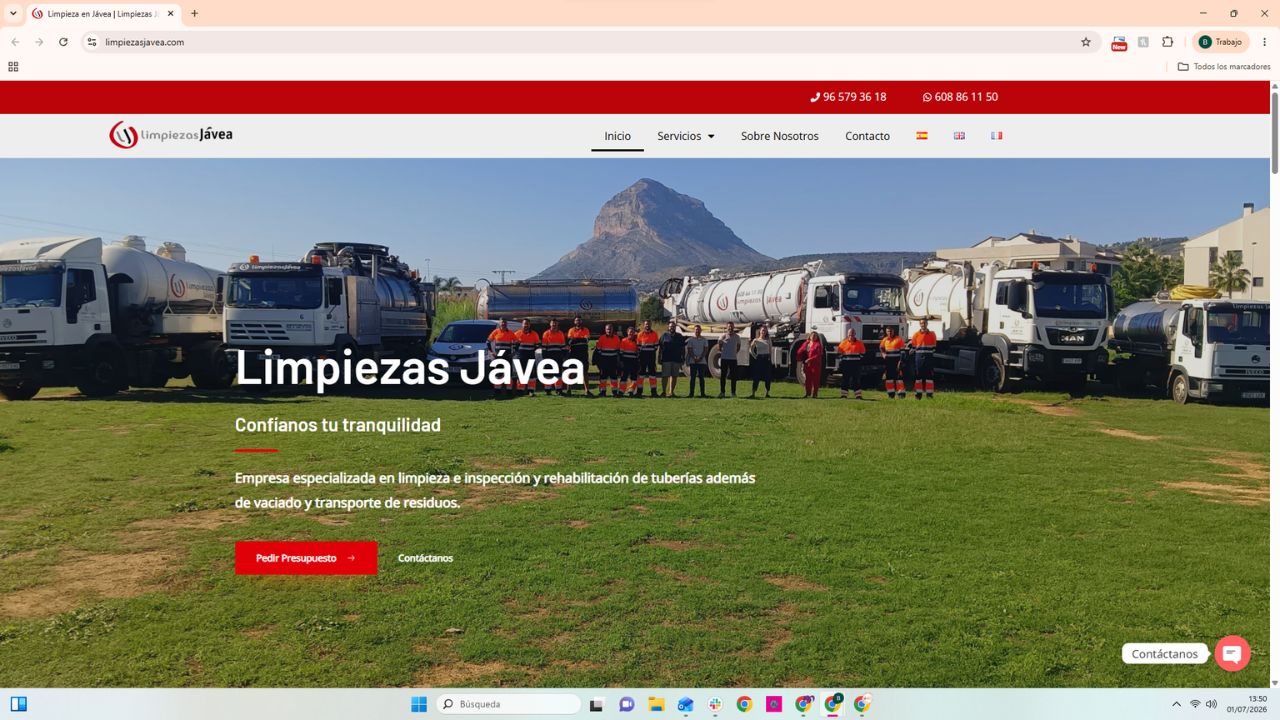
Task: Open the Sobre Nosotros page
Action: tap(780, 136)
